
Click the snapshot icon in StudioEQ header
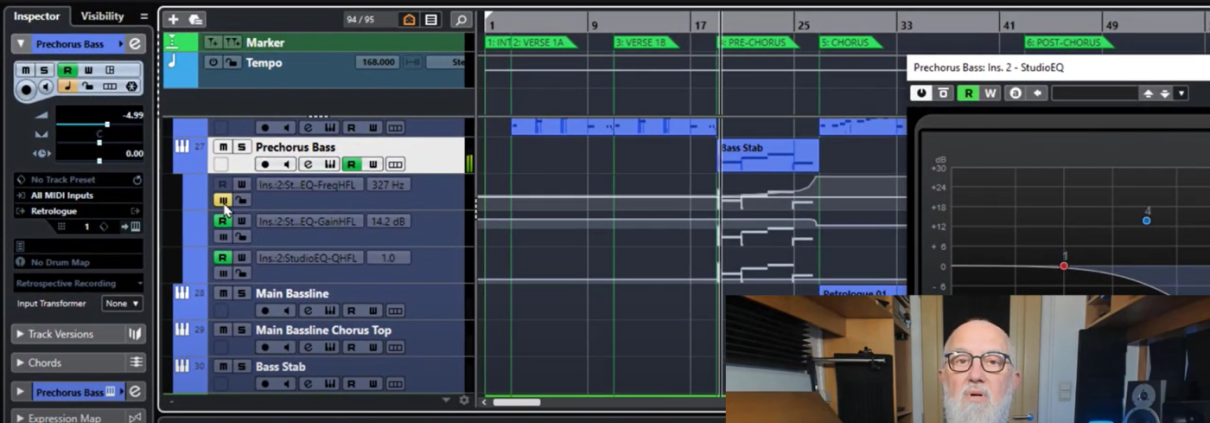pos(943,93)
